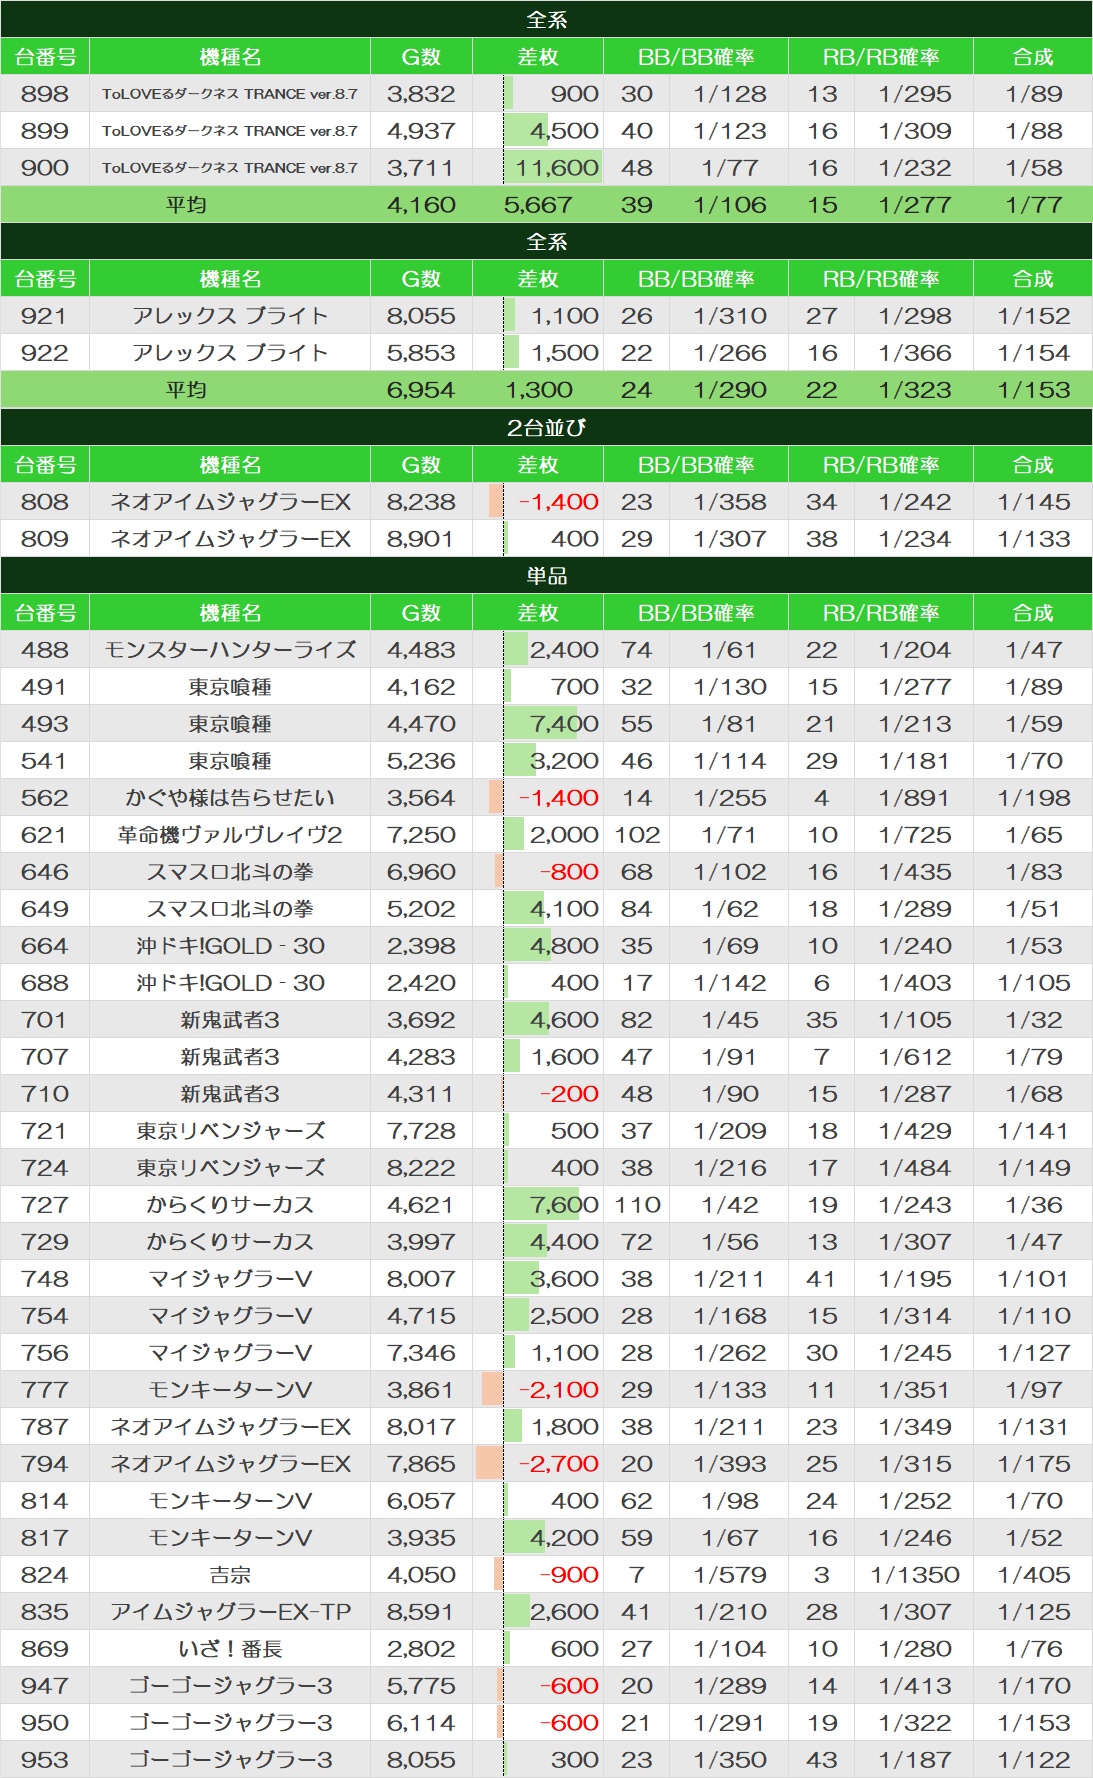Image resolution: width=1093 pixels, height=1778 pixels.
Task: Select かぐや様は告らせたい machine name
Action: click(x=230, y=798)
